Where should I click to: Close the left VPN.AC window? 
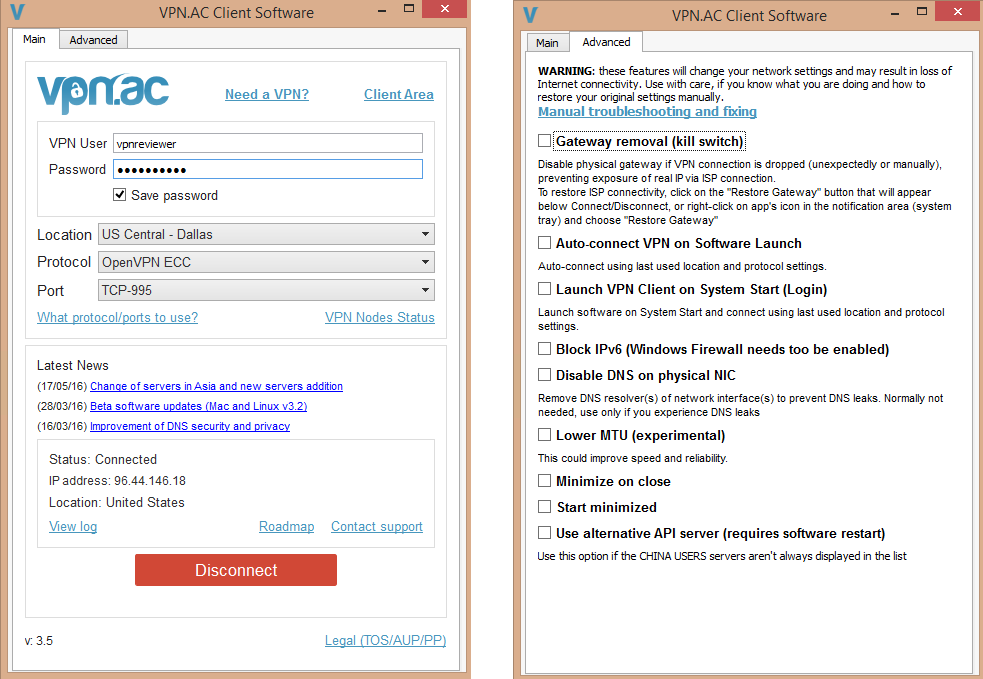[444, 9]
